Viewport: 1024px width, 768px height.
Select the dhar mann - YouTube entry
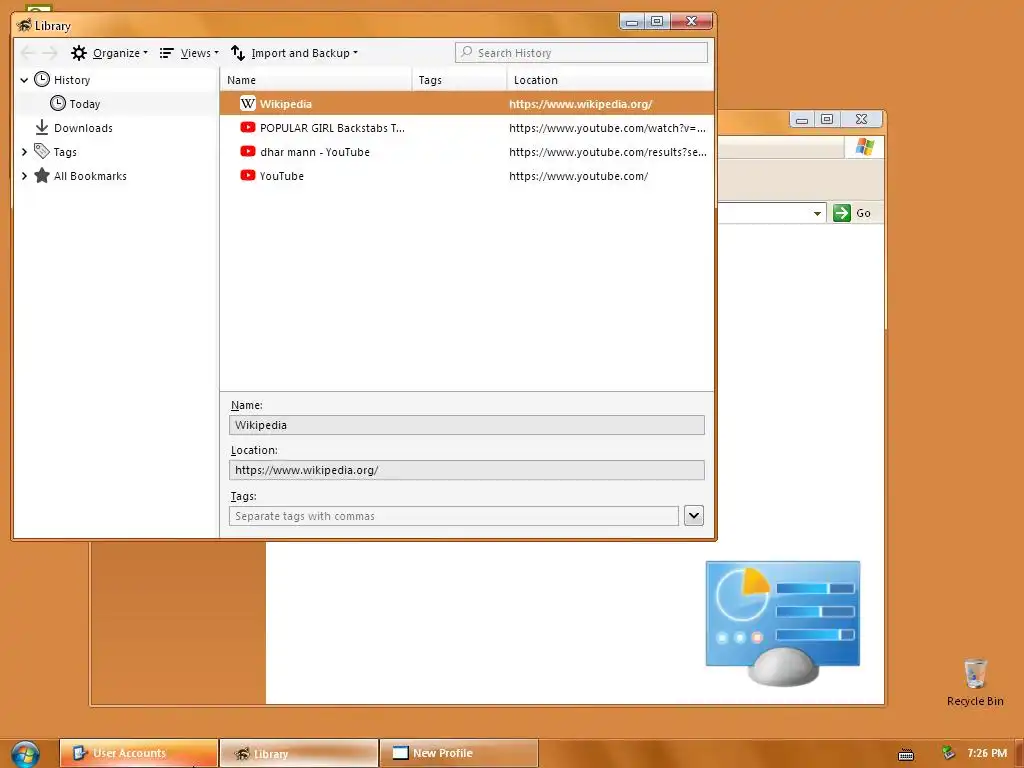point(467,152)
